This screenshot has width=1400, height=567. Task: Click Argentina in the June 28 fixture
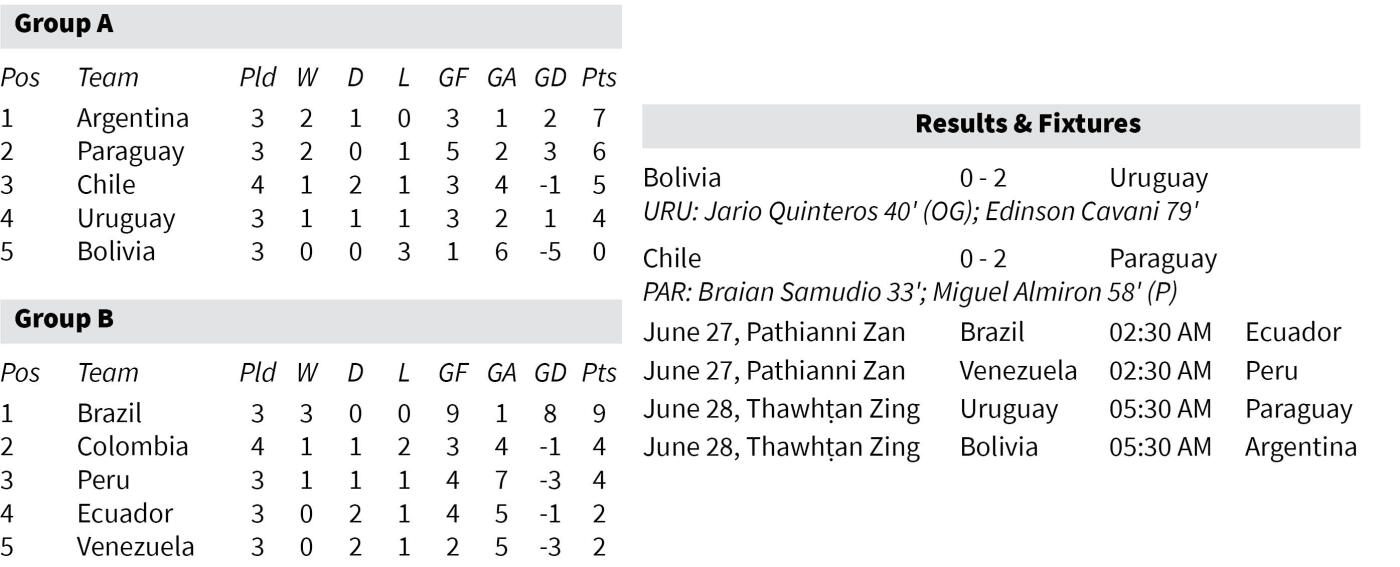[x=1300, y=447]
